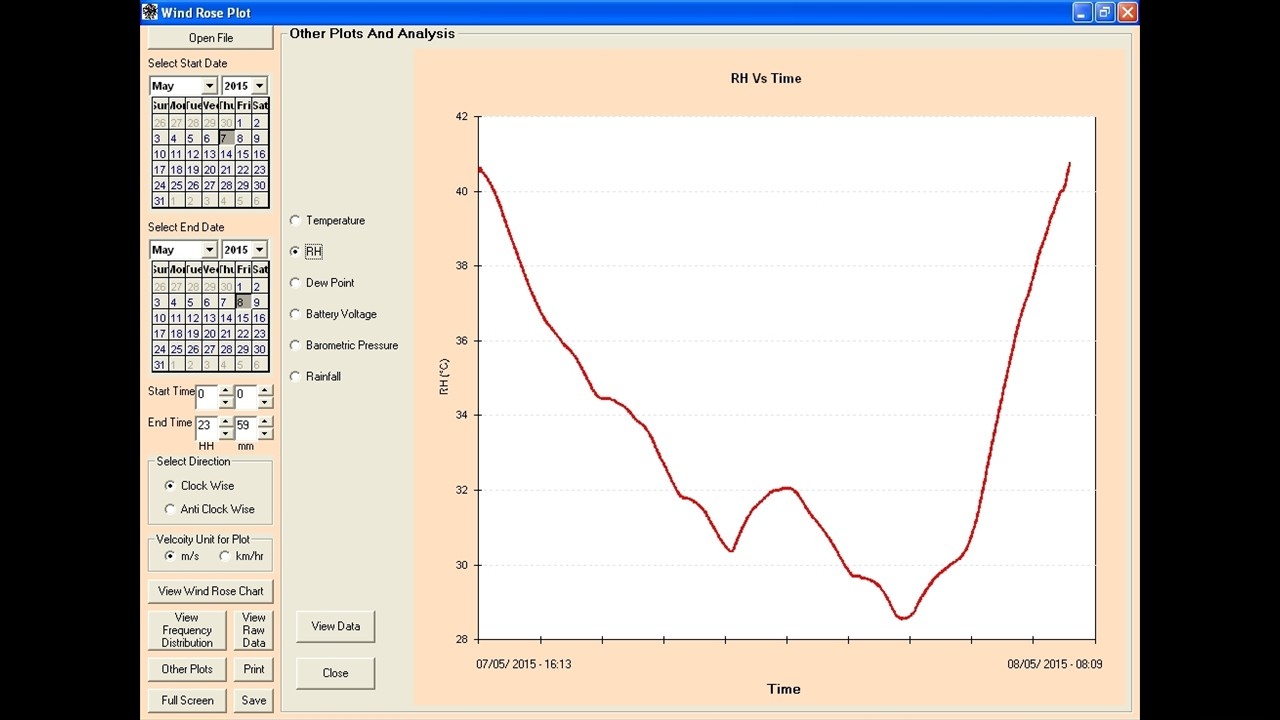Click the Other Plots button
This screenshot has width=1280, height=720.
tap(187, 670)
